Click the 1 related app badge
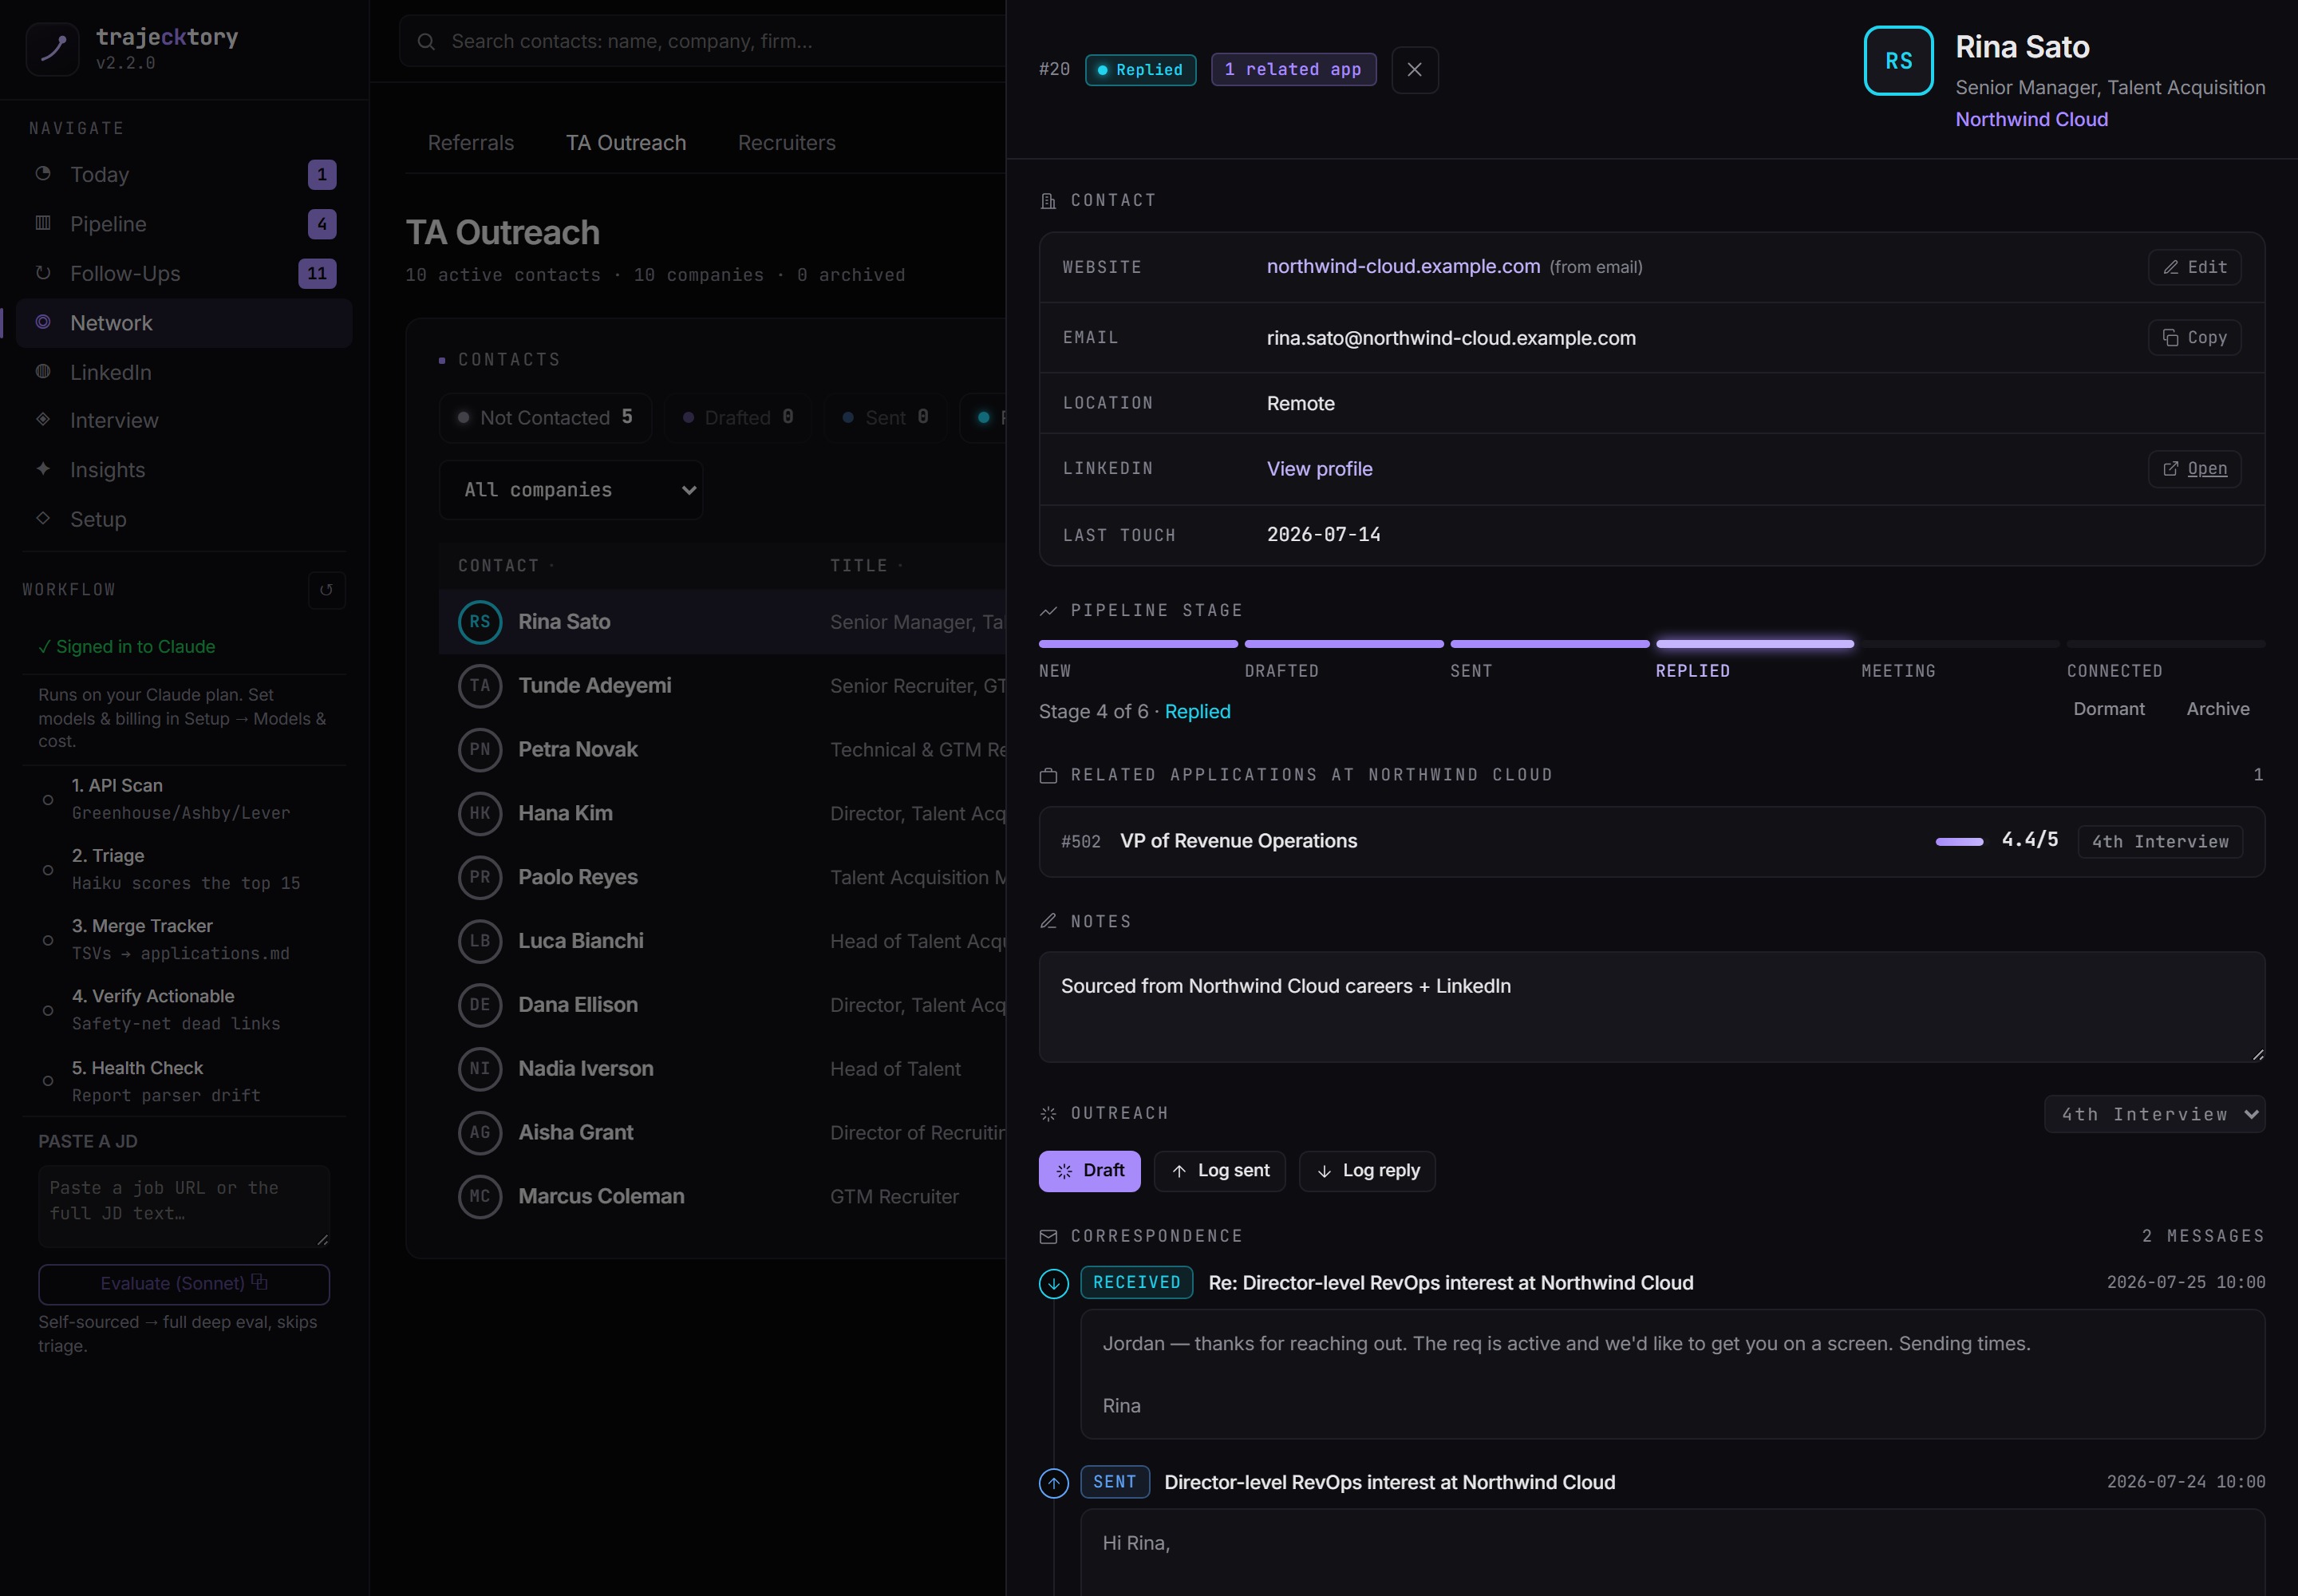The image size is (2298, 1596). click(1293, 70)
